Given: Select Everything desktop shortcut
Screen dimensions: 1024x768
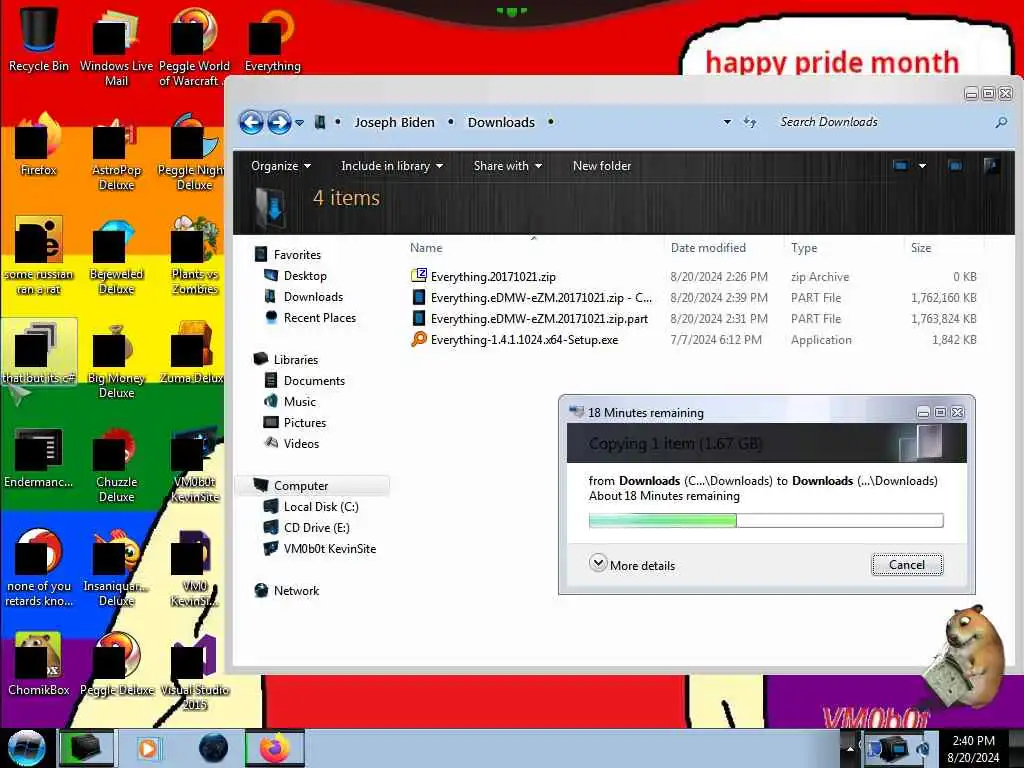Looking at the screenshot, I should 272,39.
